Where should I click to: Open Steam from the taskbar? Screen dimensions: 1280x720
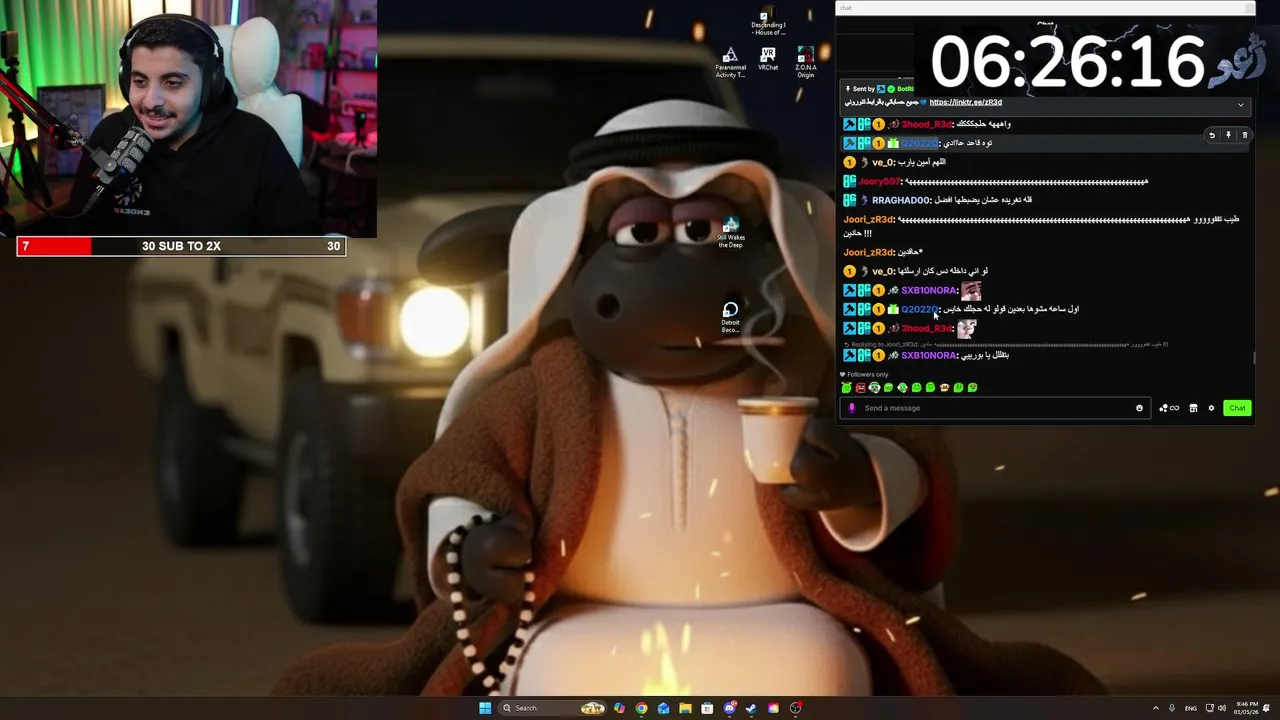pyautogui.click(x=751, y=708)
